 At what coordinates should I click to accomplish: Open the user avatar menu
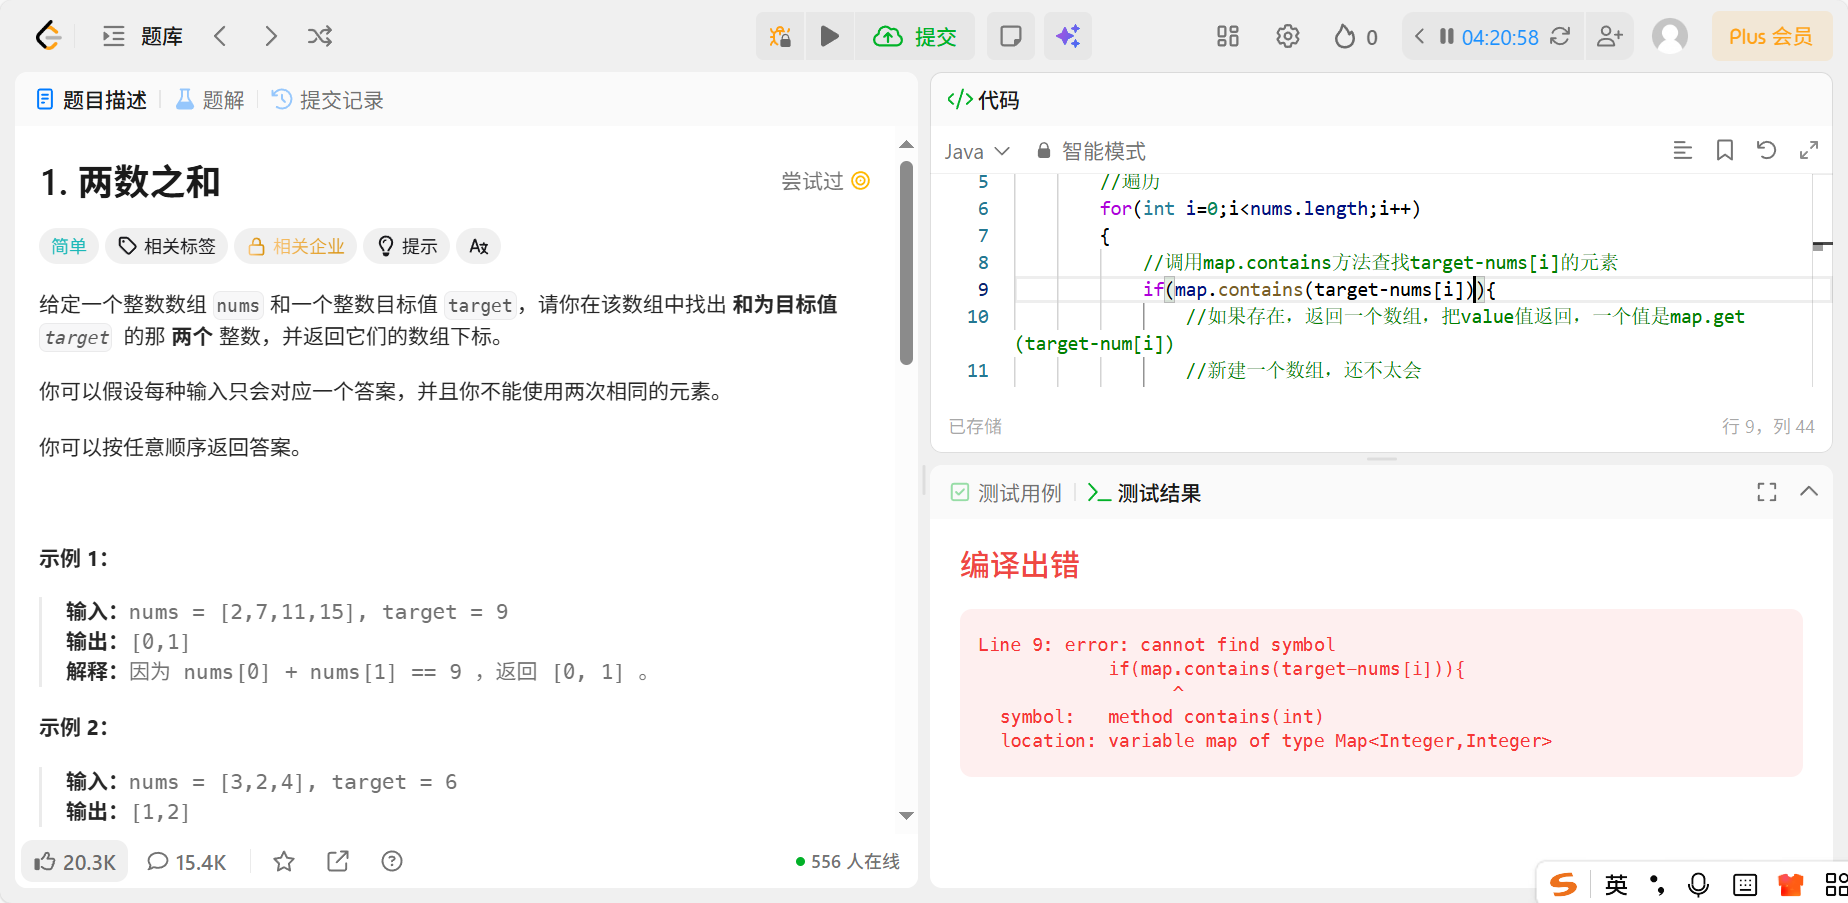(x=1670, y=37)
